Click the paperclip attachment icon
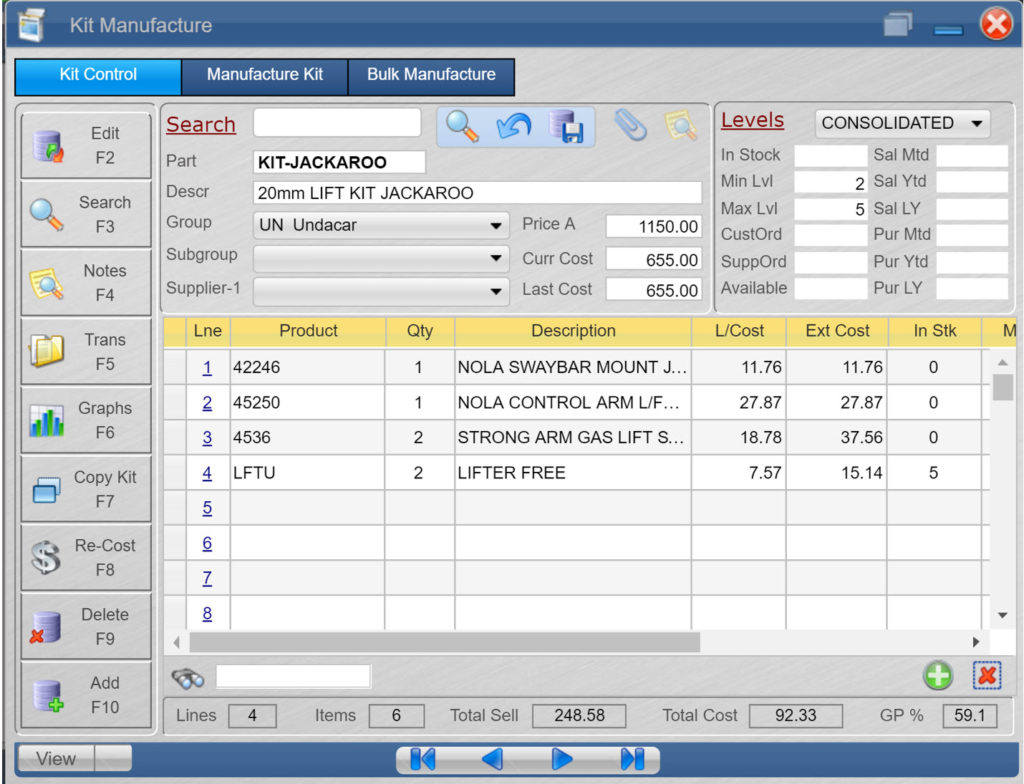The width and height of the screenshot is (1024, 784). (630, 126)
